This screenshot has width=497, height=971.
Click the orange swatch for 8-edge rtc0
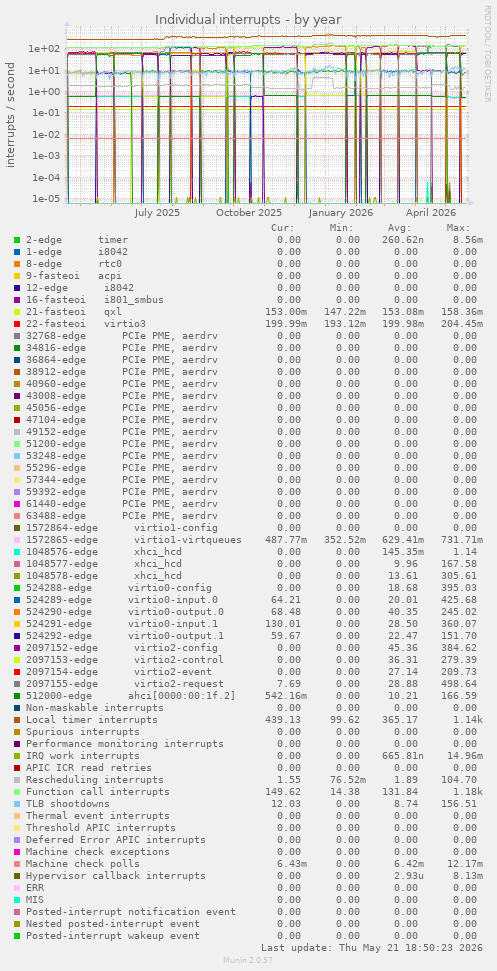click(17, 264)
